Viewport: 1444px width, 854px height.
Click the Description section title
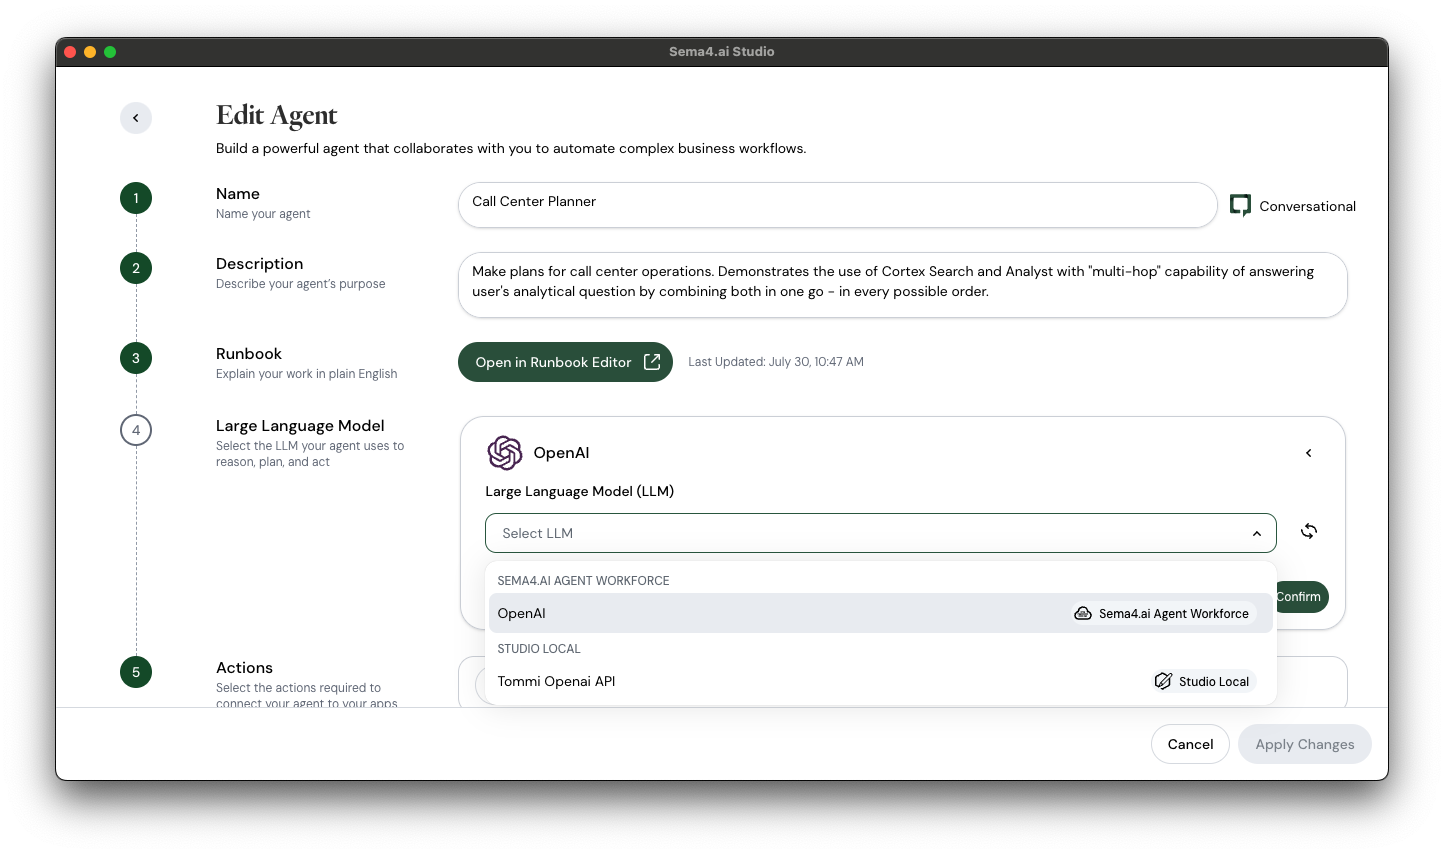pyautogui.click(x=260, y=264)
